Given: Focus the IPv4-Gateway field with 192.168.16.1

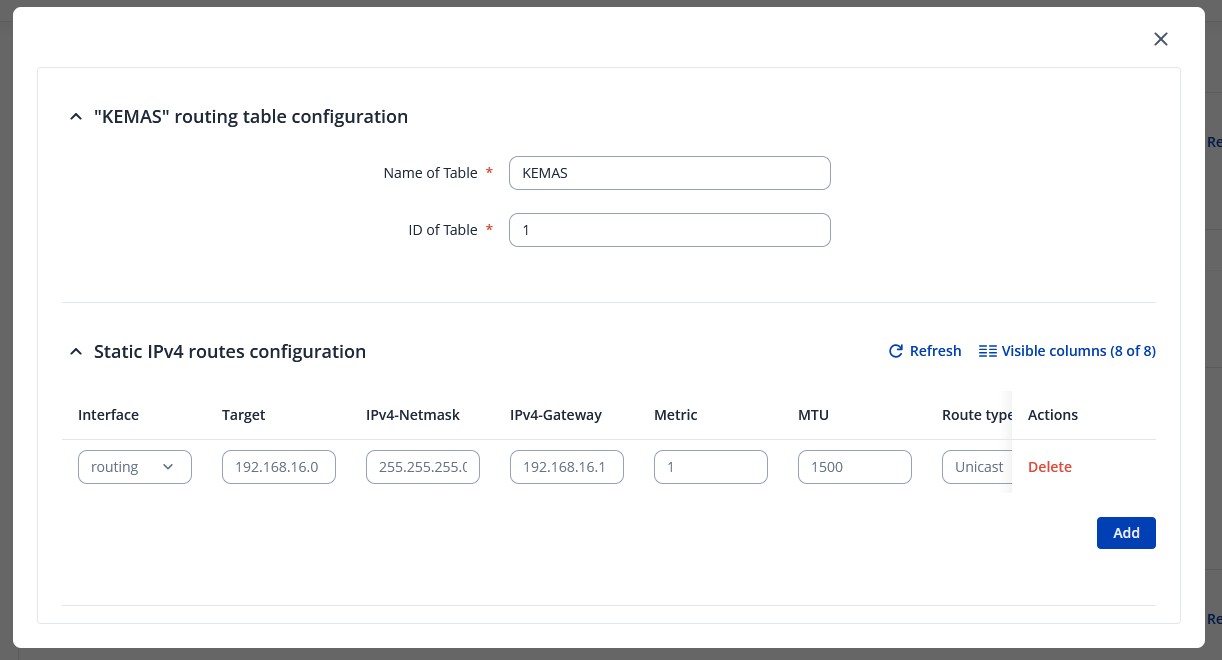Looking at the screenshot, I should pos(566,467).
